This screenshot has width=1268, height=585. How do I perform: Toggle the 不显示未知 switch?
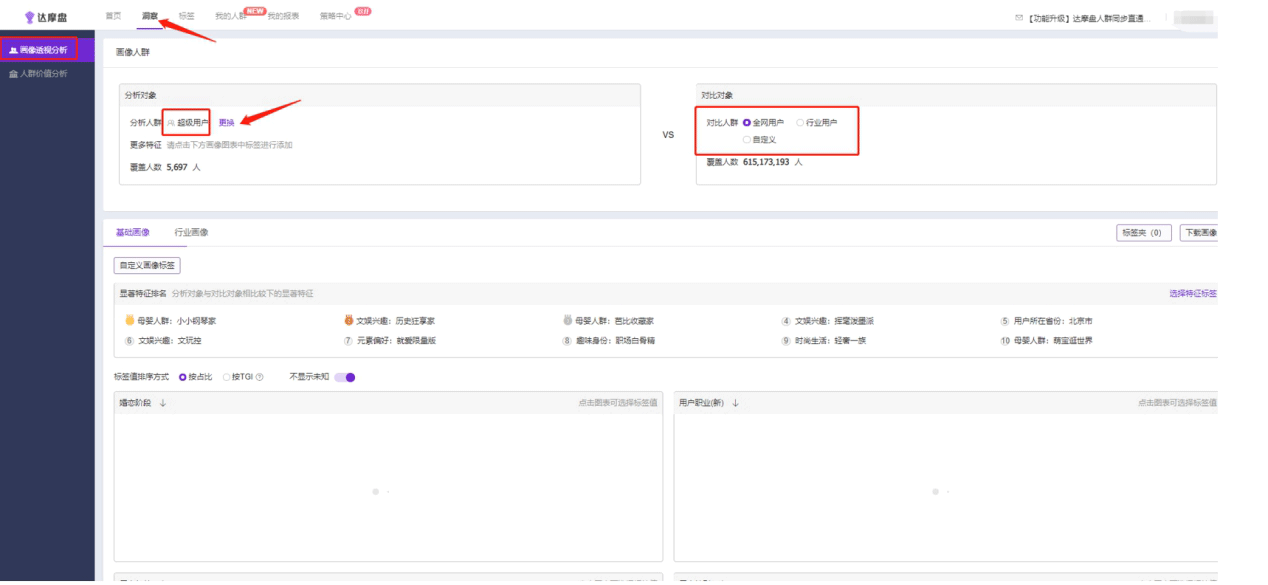pyautogui.click(x=345, y=377)
